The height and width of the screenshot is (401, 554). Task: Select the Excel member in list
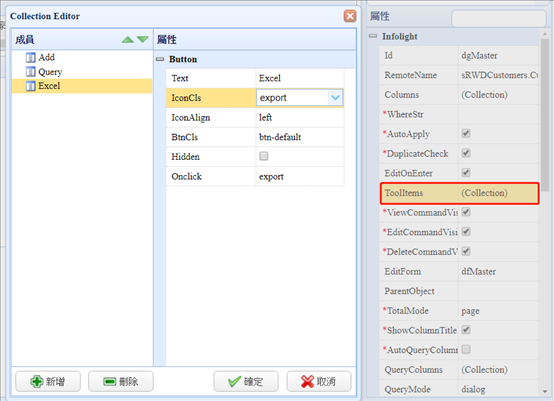coord(82,86)
